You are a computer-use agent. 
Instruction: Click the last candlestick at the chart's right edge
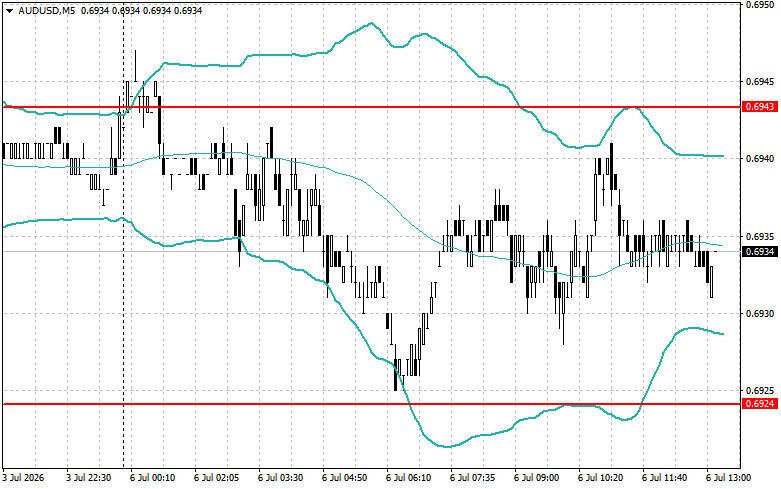(711, 281)
